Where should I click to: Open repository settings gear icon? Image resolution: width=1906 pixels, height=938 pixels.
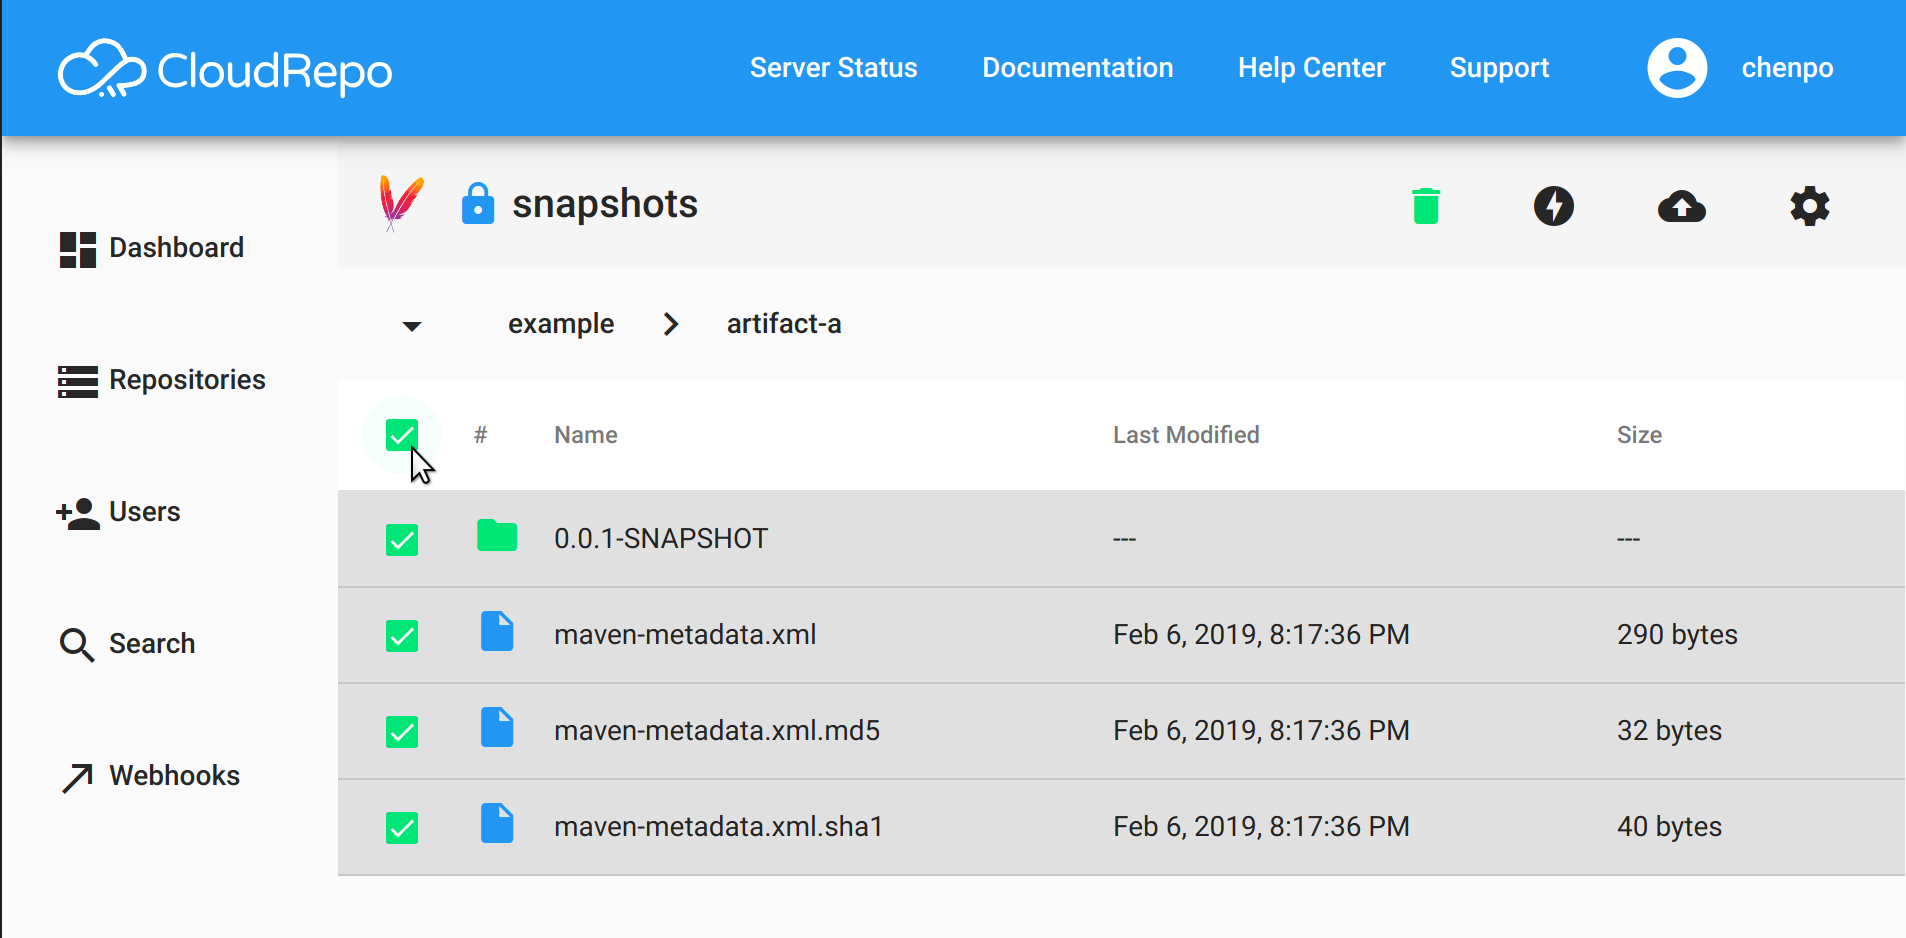point(1810,206)
